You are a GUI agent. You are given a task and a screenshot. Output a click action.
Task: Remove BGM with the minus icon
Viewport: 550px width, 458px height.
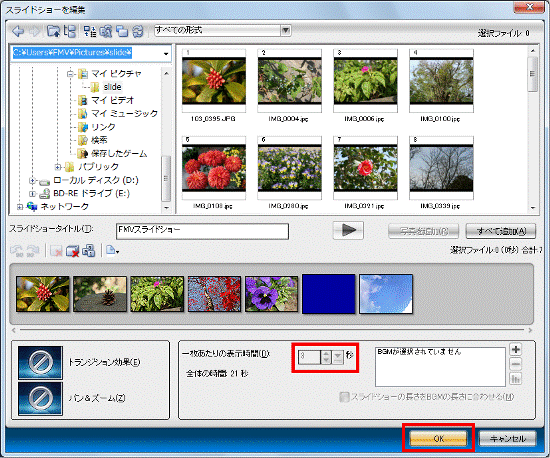[515, 364]
